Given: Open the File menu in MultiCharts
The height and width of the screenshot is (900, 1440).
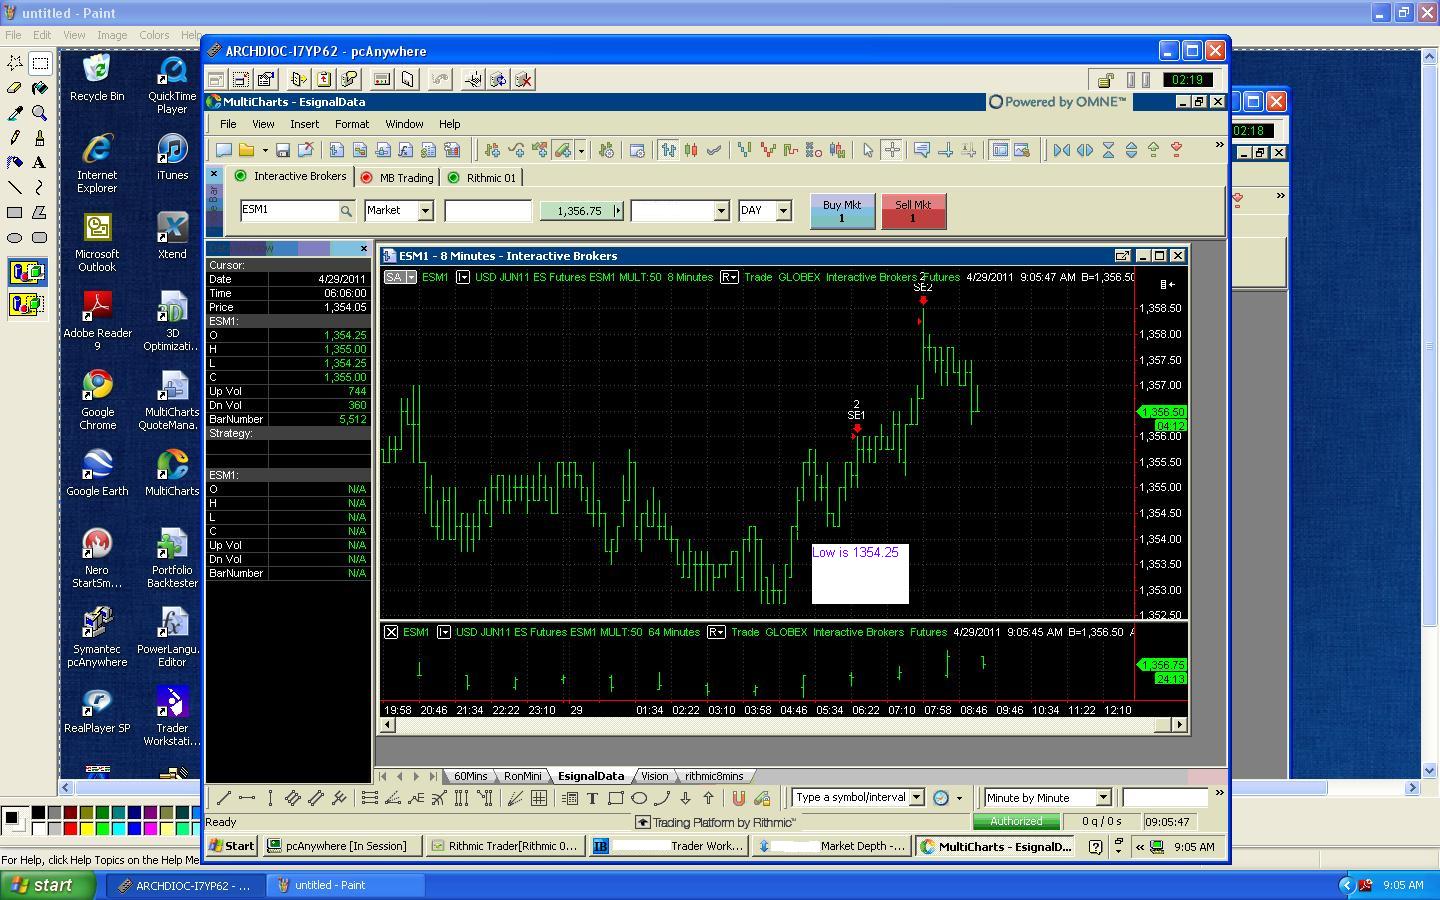Looking at the screenshot, I should coord(228,124).
